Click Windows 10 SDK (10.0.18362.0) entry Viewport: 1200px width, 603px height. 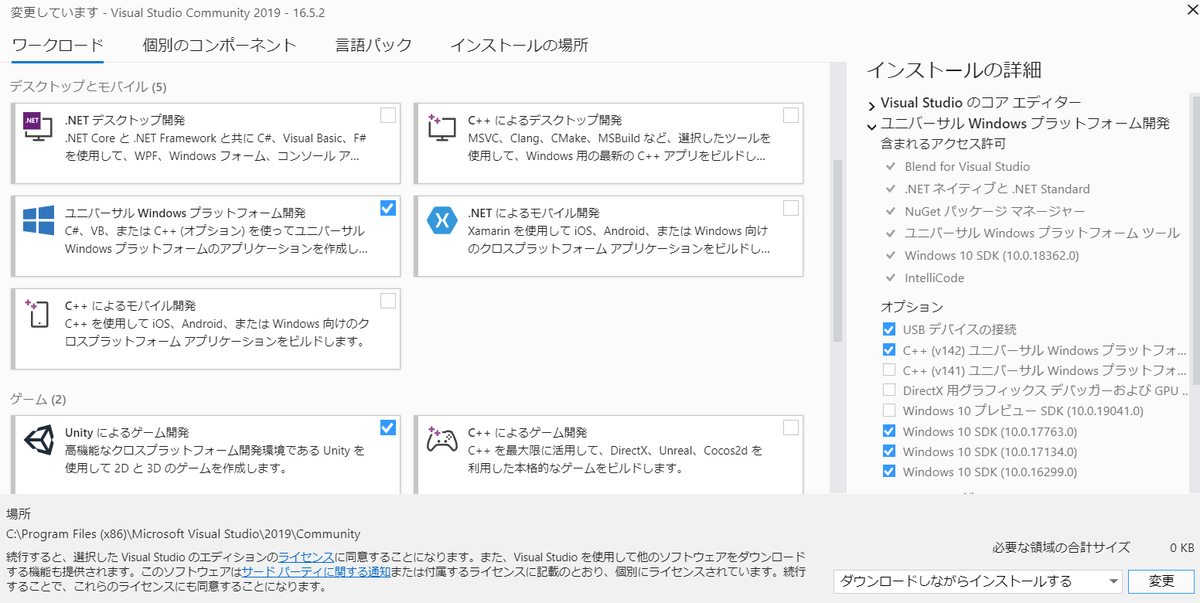[991, 255]
